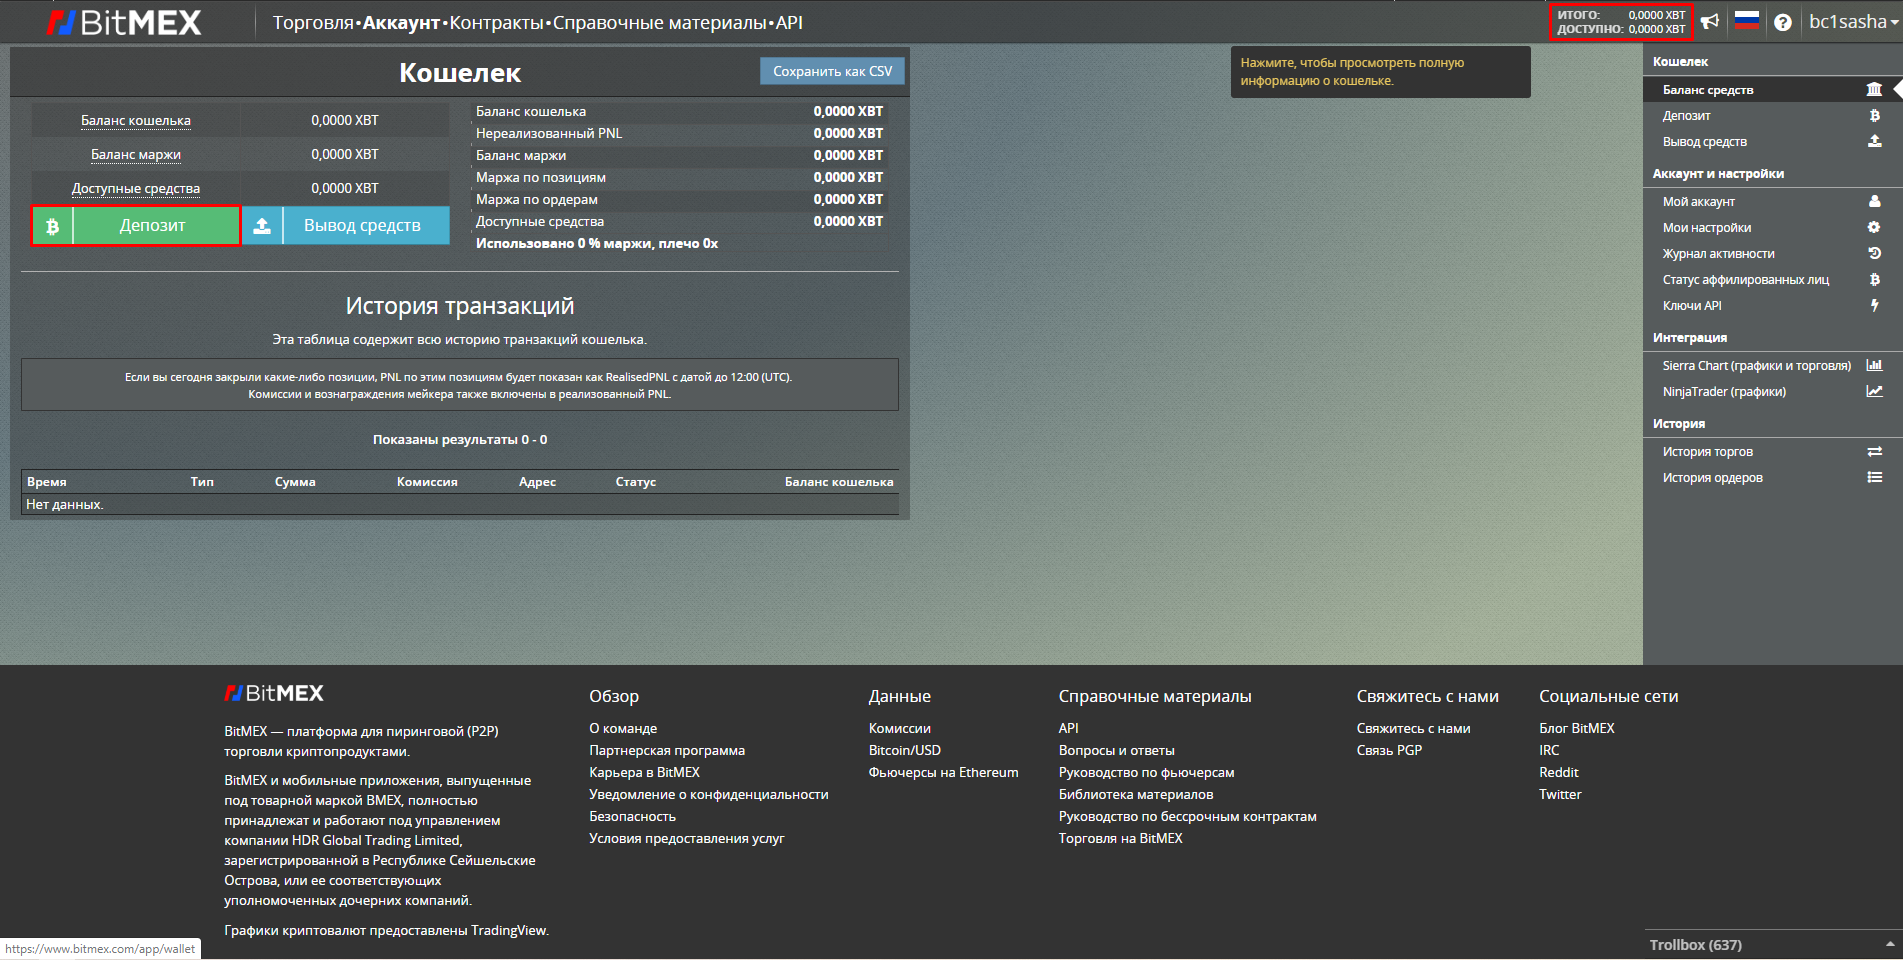Open Статус аффилированных лиц link

click(1745, 280)
